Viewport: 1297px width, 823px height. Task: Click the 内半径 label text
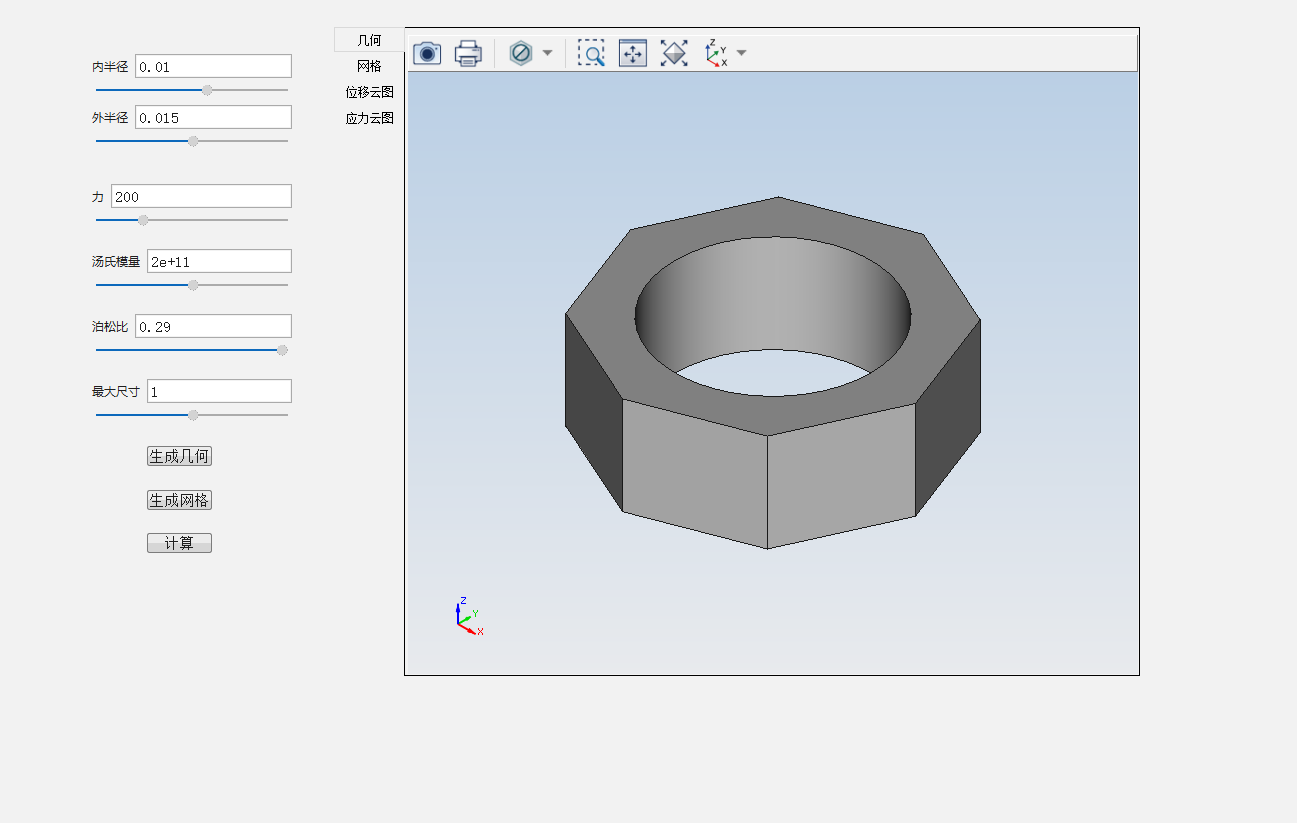(x=110, y=67)
